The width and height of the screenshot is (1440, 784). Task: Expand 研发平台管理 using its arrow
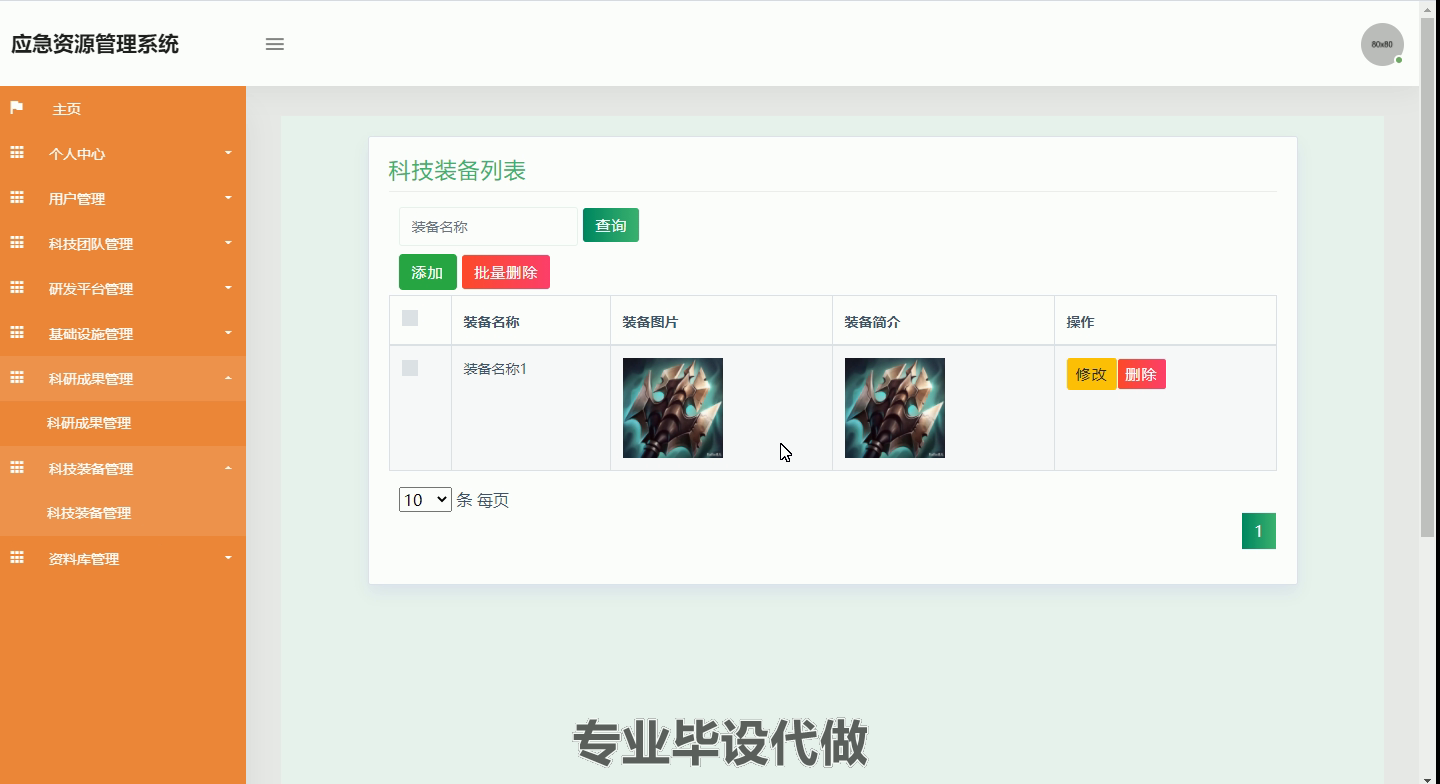(x=228, y=288)
